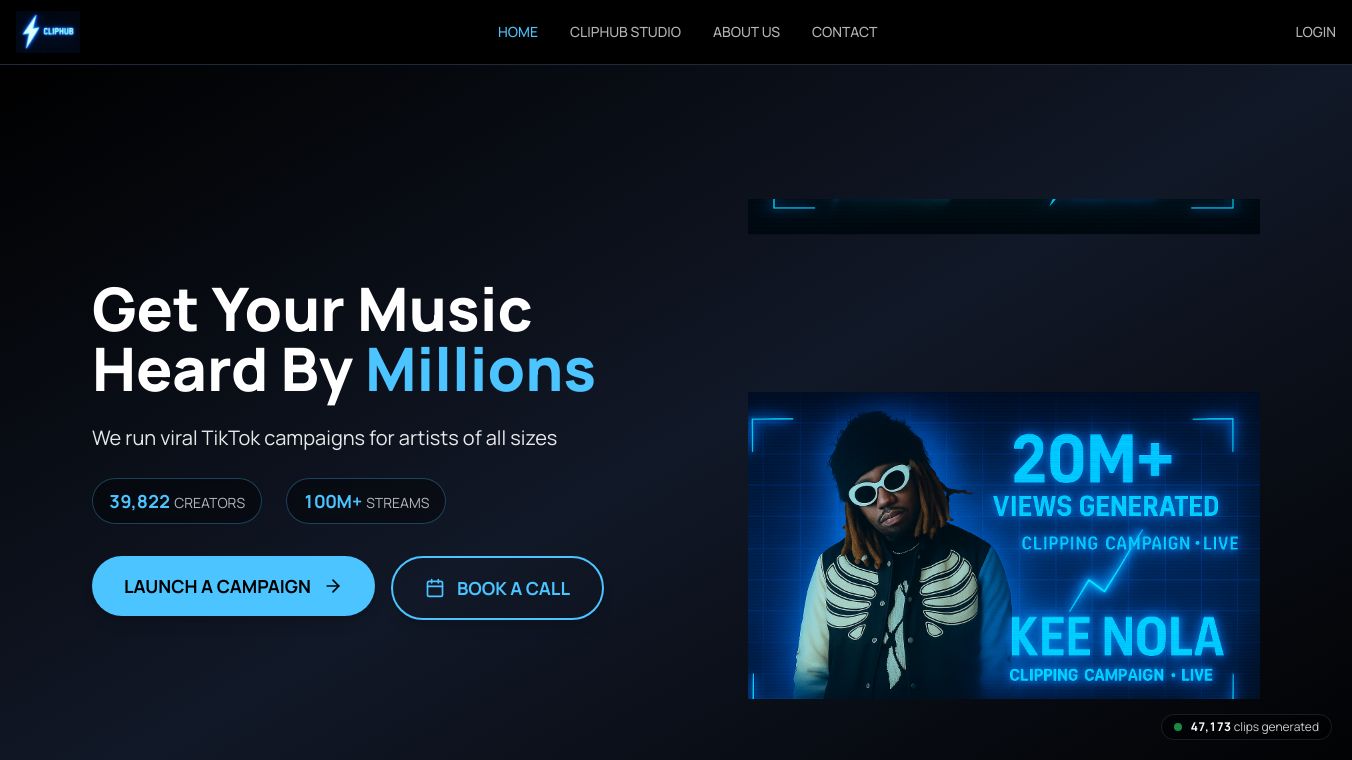
Task: Click the blue Millions headline word
Action: click(481, 370)
